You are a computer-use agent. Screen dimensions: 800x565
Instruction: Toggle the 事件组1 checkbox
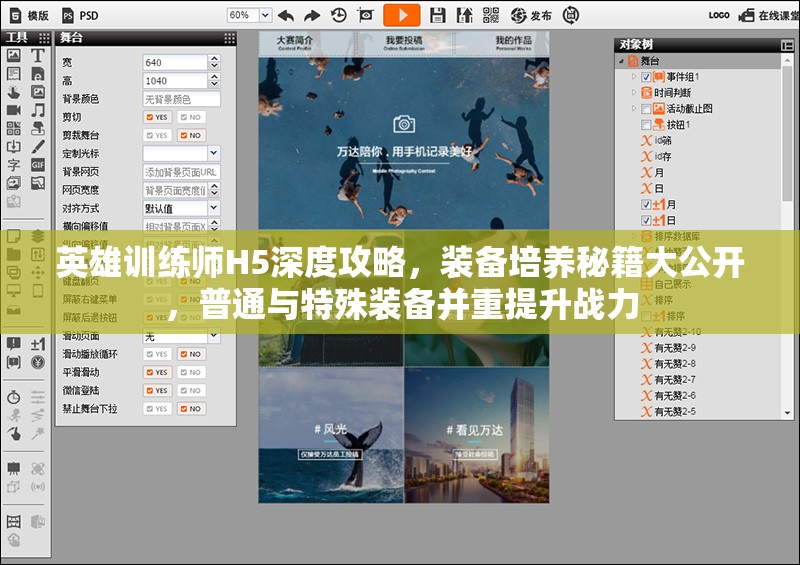646,77
